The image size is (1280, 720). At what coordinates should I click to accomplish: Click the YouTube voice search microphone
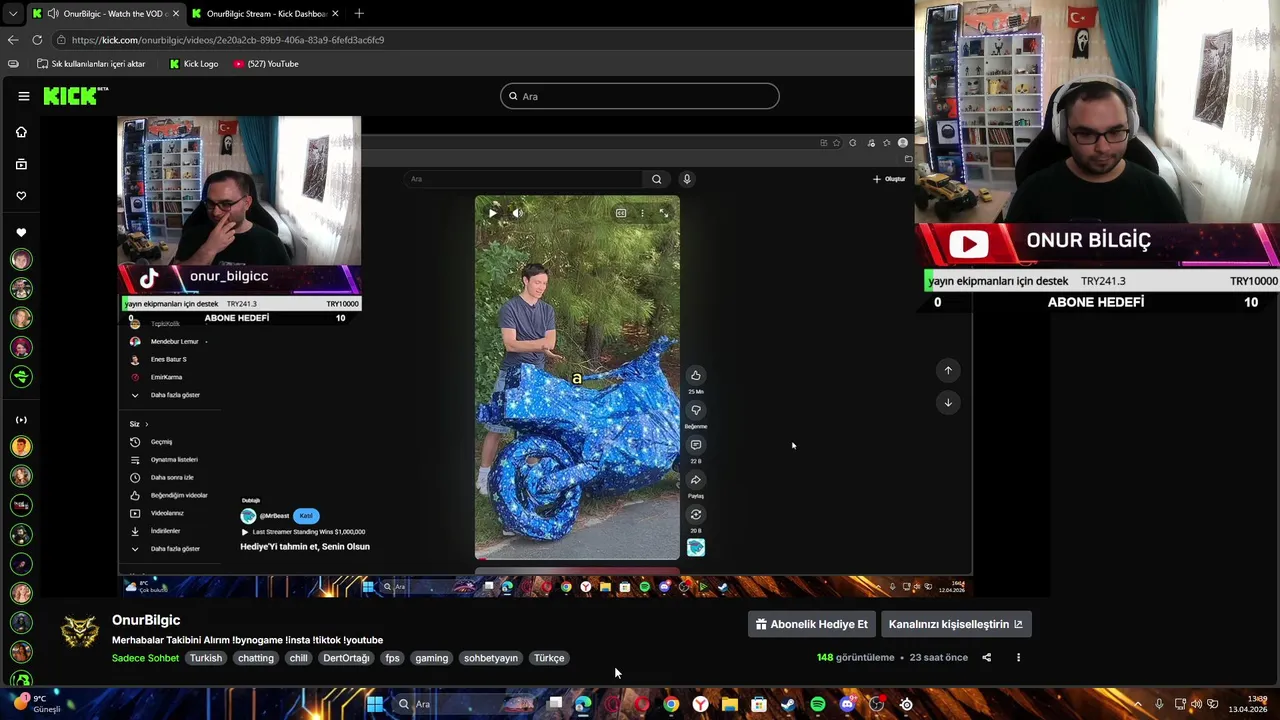click(x=687, y=179)
